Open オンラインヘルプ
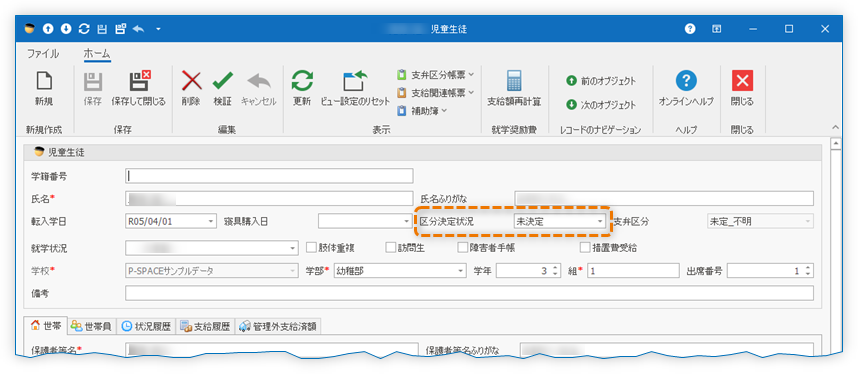Image resolution: width=858 pixels, height=374 pixels. coord(686,89)
